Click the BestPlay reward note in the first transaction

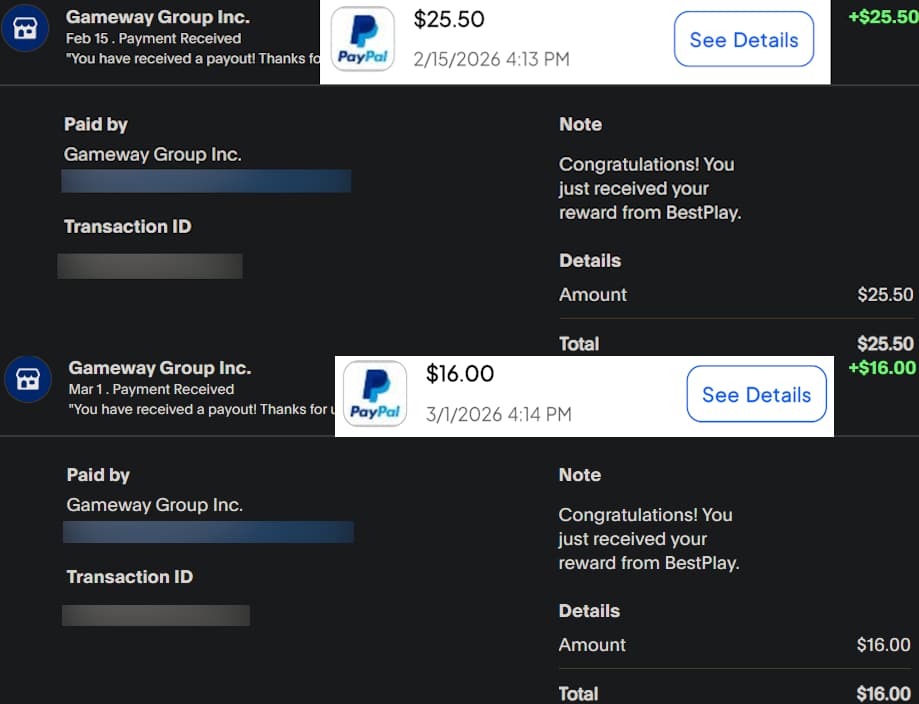coord(649,188)
